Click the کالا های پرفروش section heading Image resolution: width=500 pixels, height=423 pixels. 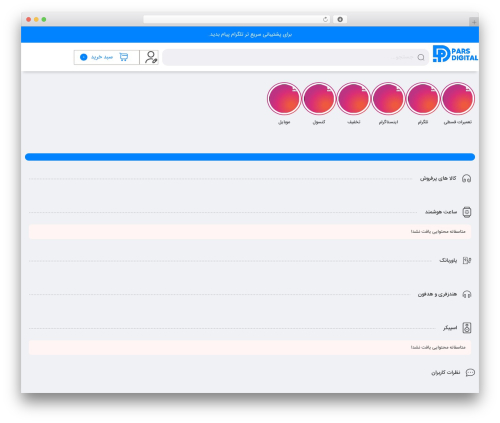(x=438, y=178)
